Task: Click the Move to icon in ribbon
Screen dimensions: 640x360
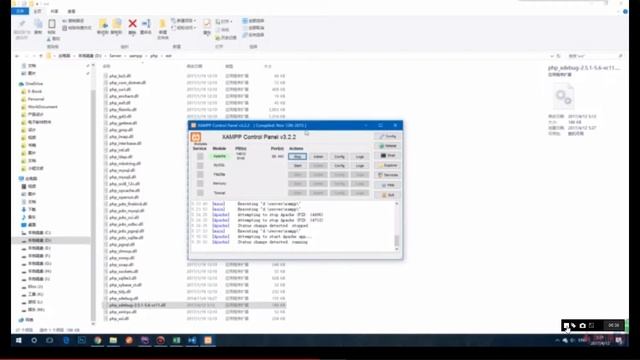Action: coord(102,27)
